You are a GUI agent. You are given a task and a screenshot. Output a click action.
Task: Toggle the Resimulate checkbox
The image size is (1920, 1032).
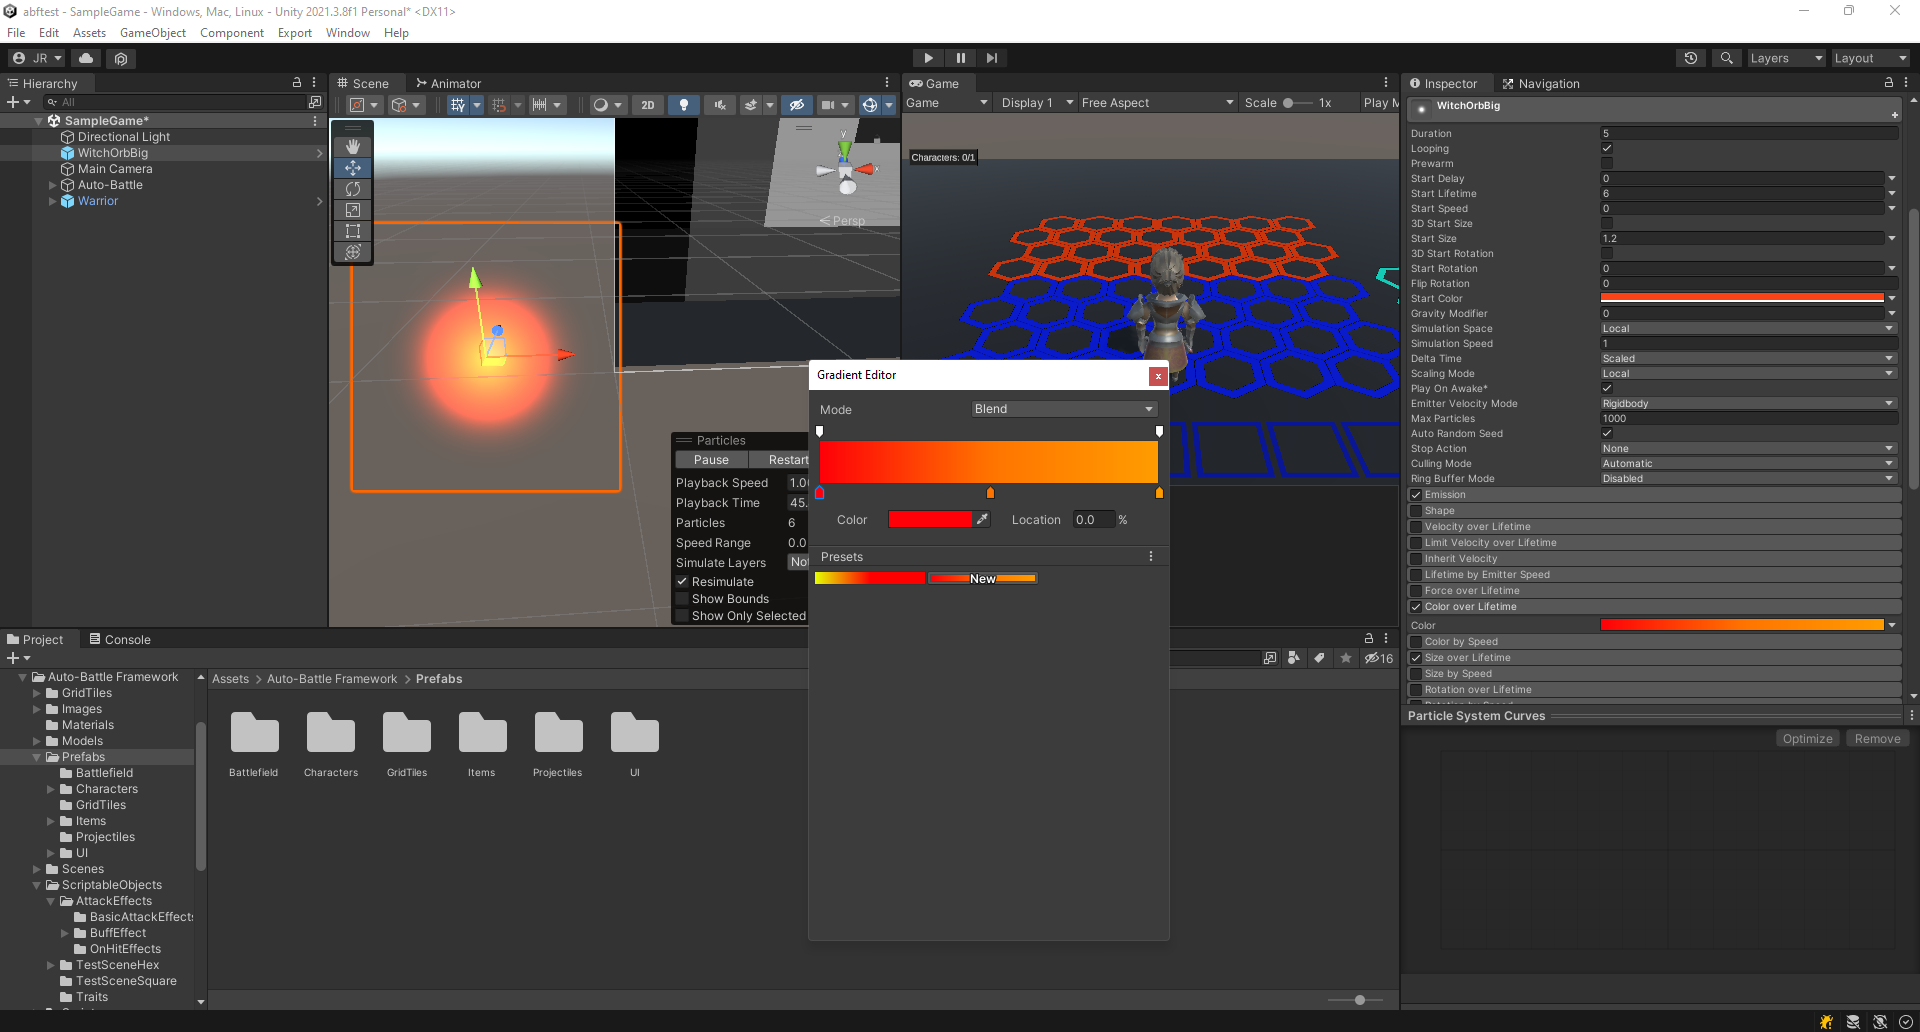[682, 581]
